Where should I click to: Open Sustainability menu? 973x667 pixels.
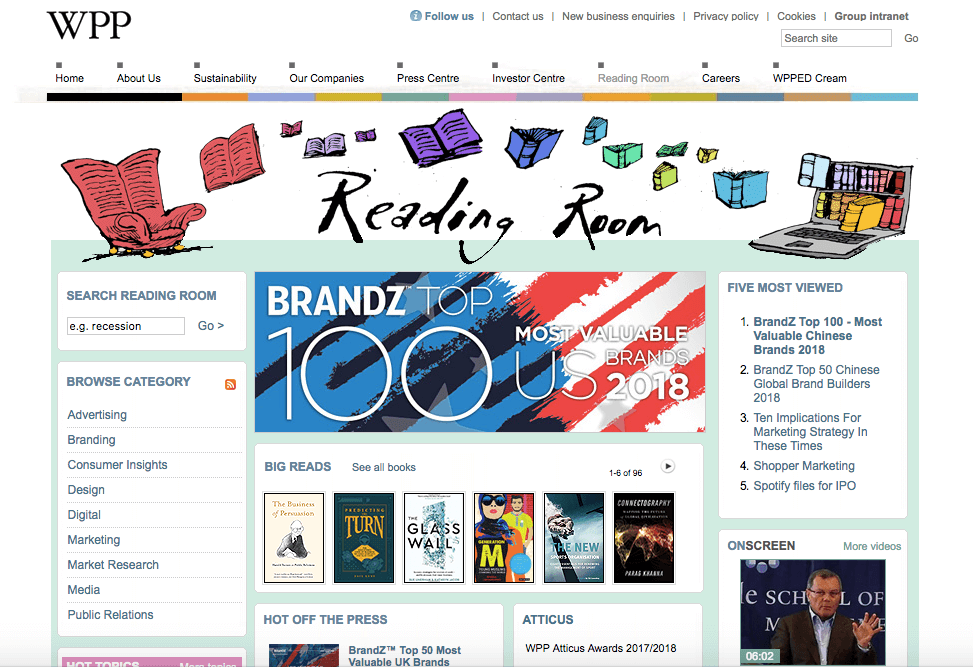(225, 78)
